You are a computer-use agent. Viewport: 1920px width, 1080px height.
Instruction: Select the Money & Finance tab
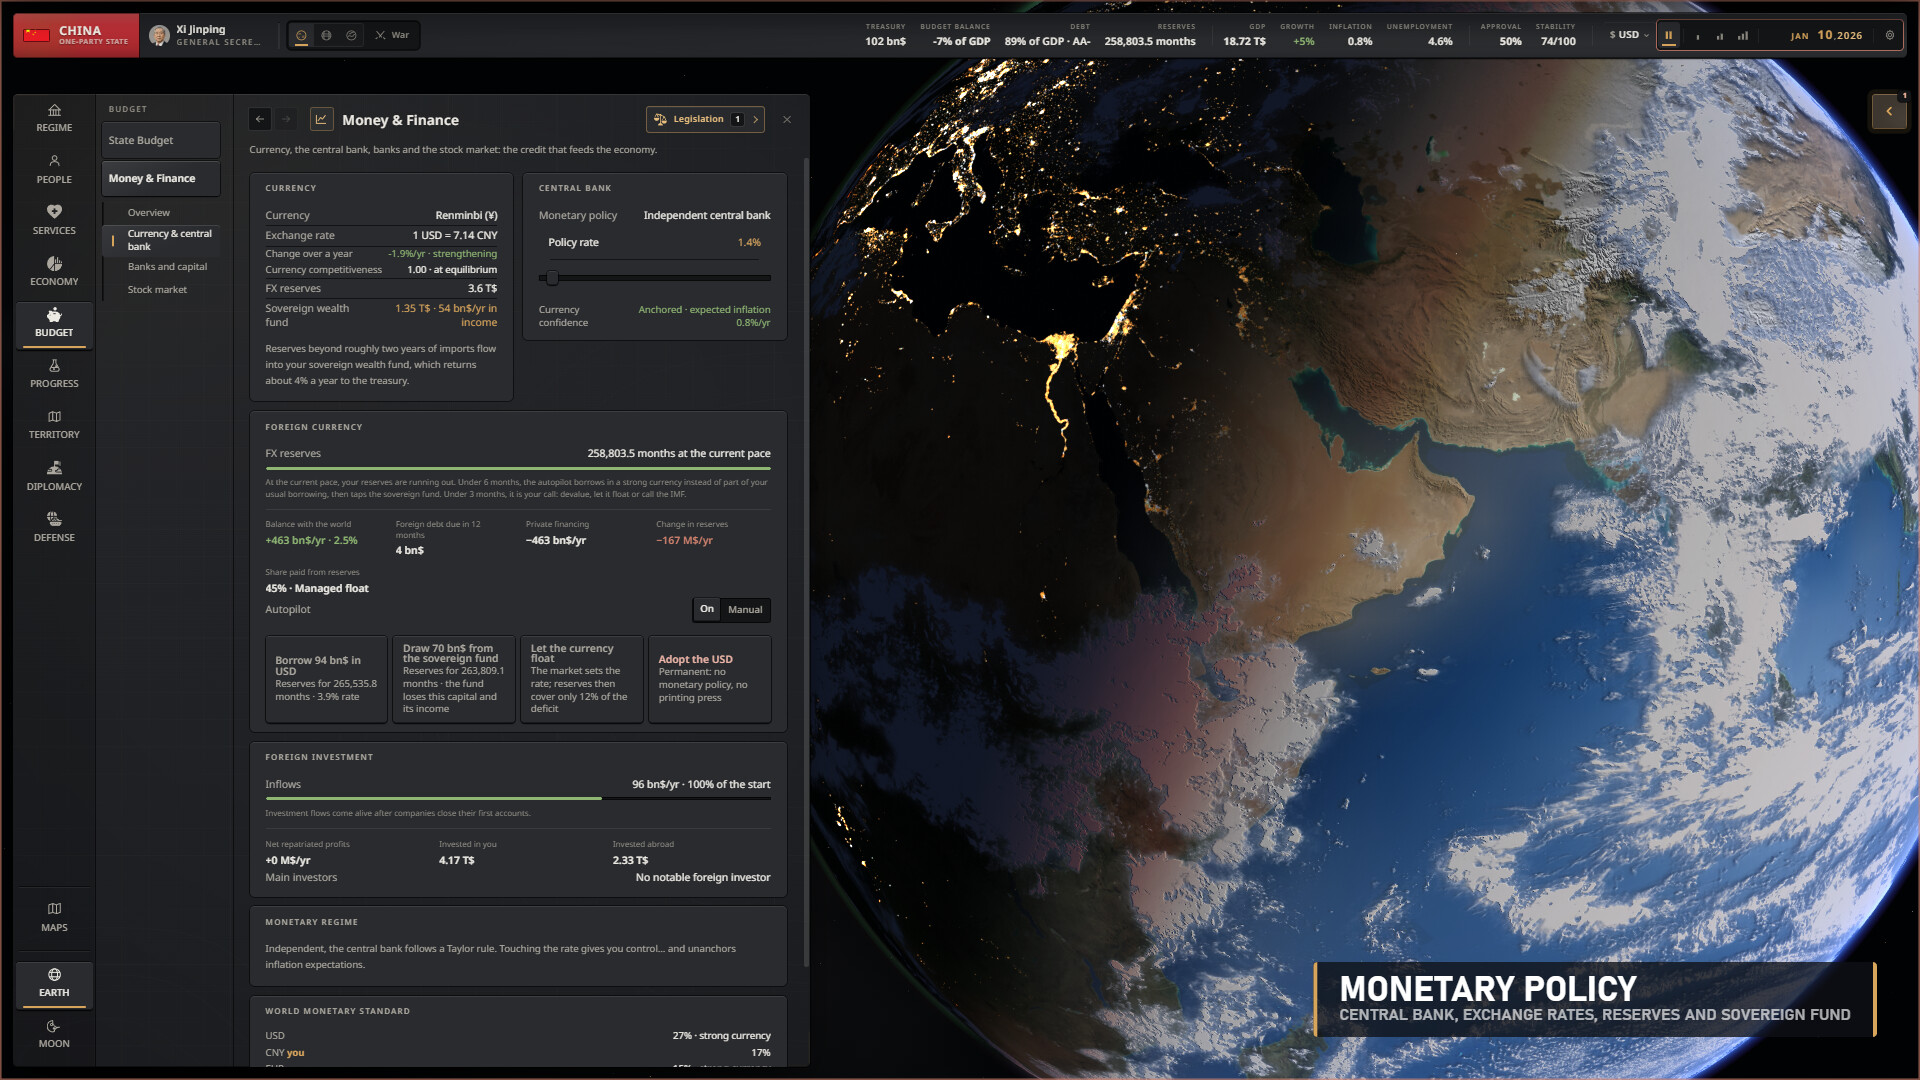coord(160,178)
